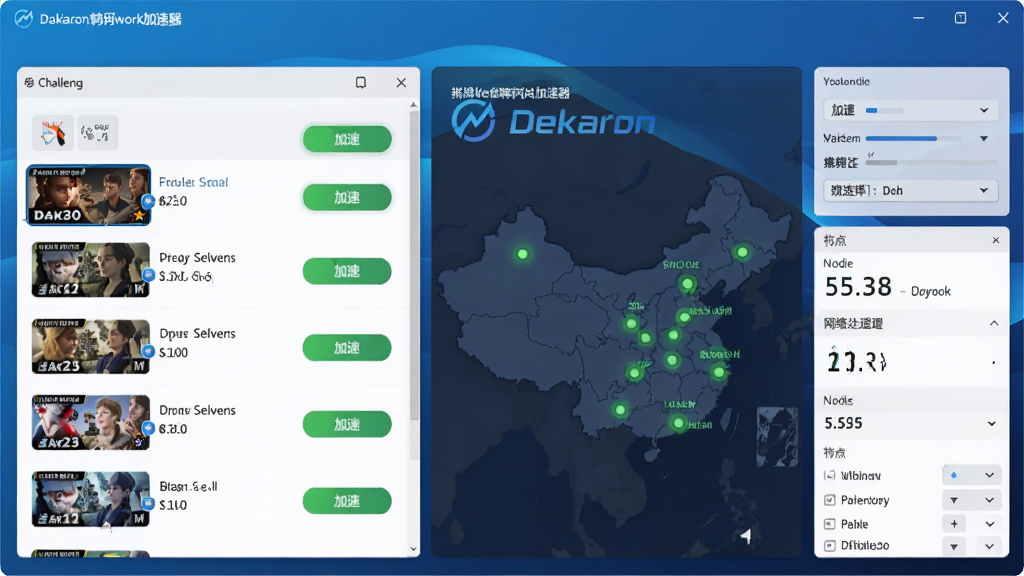Accelerate the Preay Selvens game

(347, 271)
